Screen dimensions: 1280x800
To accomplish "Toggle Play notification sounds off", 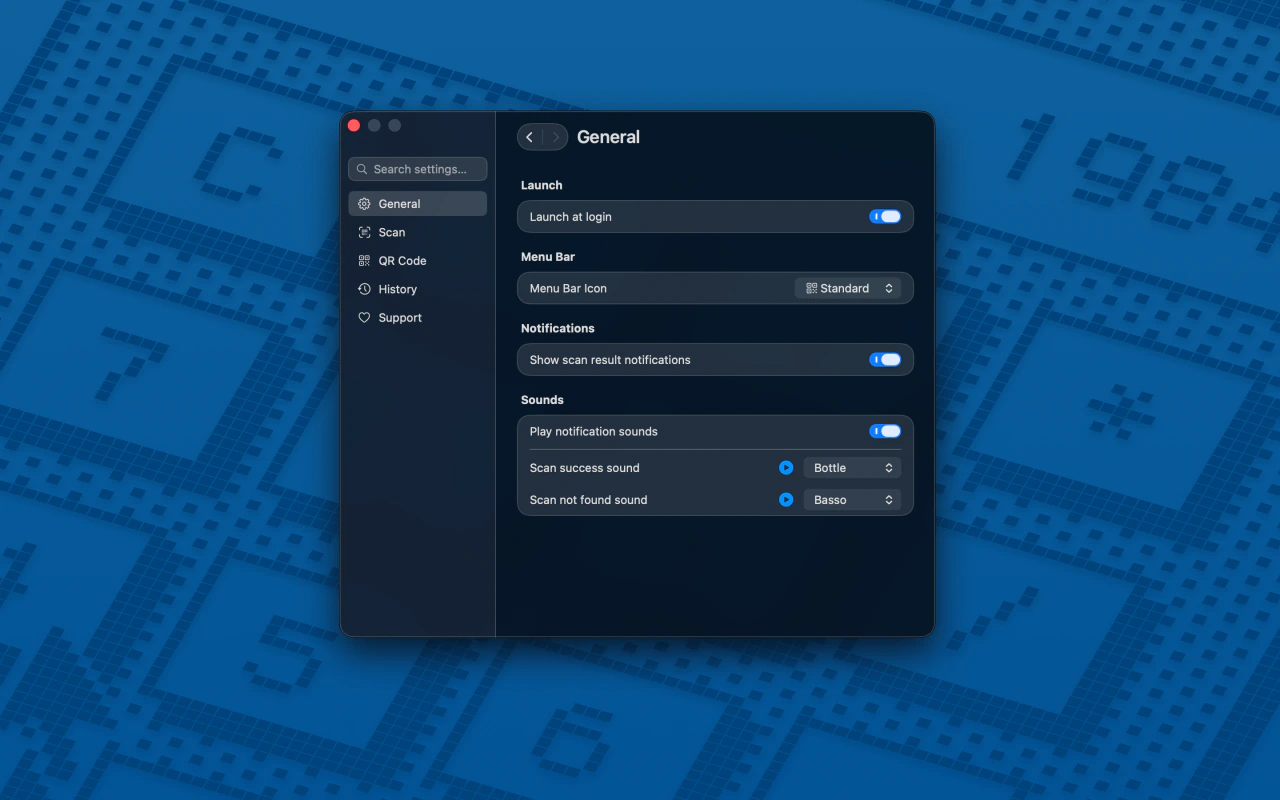I will 885,432.
